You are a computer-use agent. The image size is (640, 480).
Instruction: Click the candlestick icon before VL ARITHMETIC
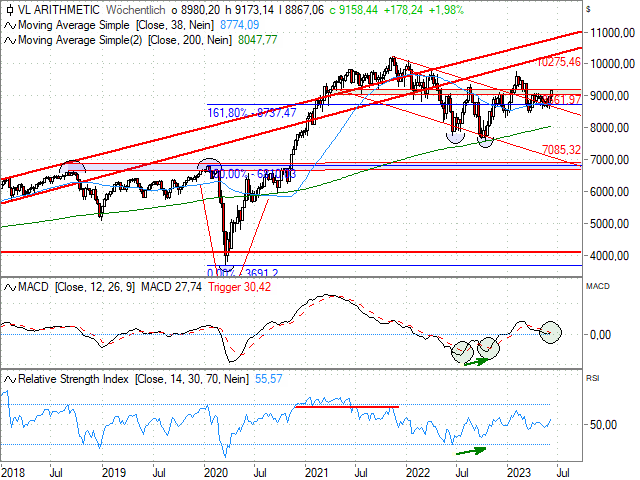click(10, 10)
